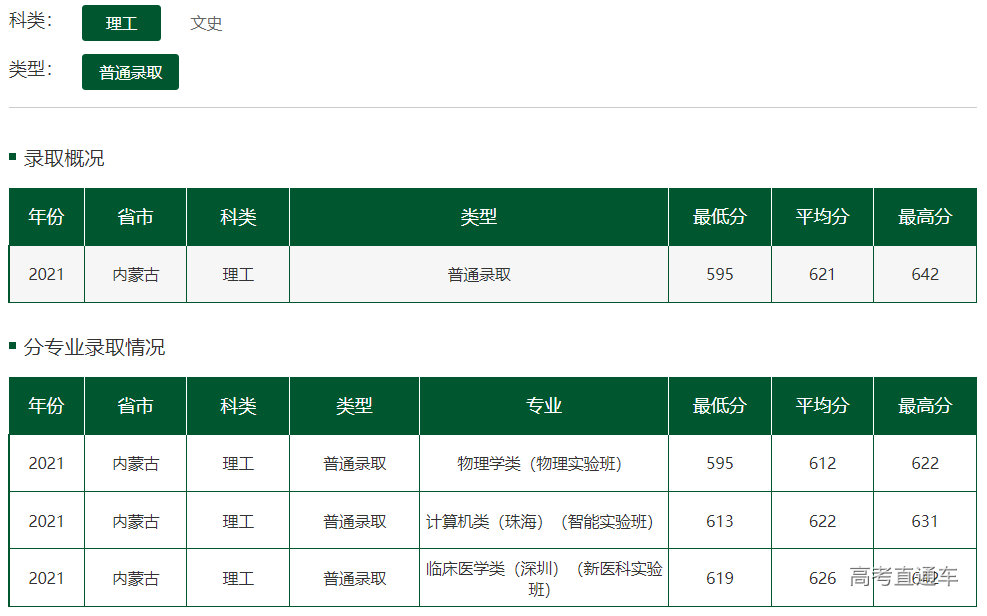Click the 专业 column header
This screenshot has width=987, height=616.
coord(543,406)
